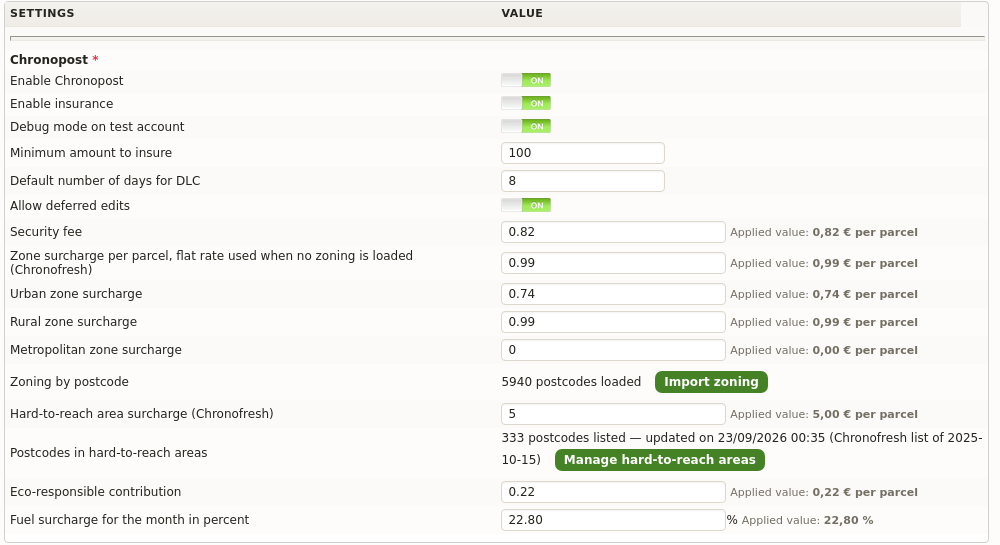Image resolution: width=1000 pixels, height=545 pixels.
Task: Click the Import zoning button
Action: [711, 382]
